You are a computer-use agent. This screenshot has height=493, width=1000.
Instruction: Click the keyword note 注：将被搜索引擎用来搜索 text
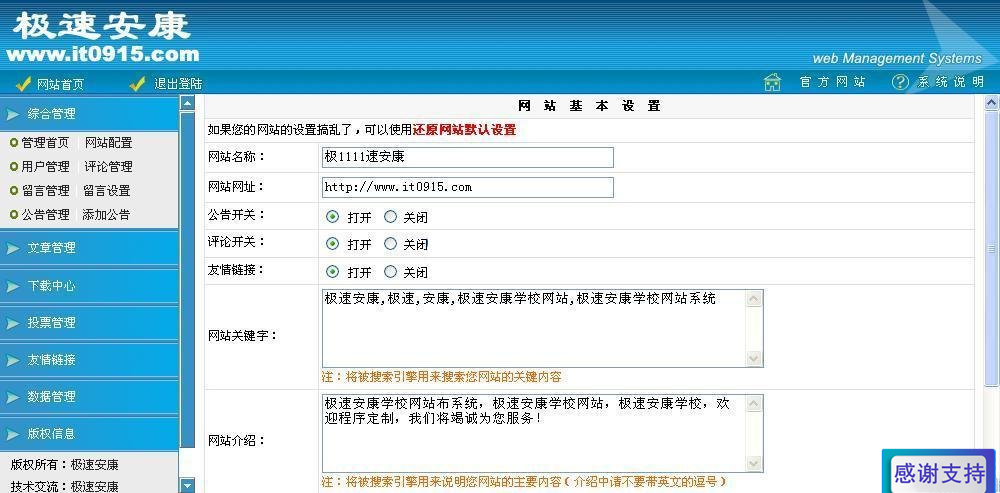441,377
